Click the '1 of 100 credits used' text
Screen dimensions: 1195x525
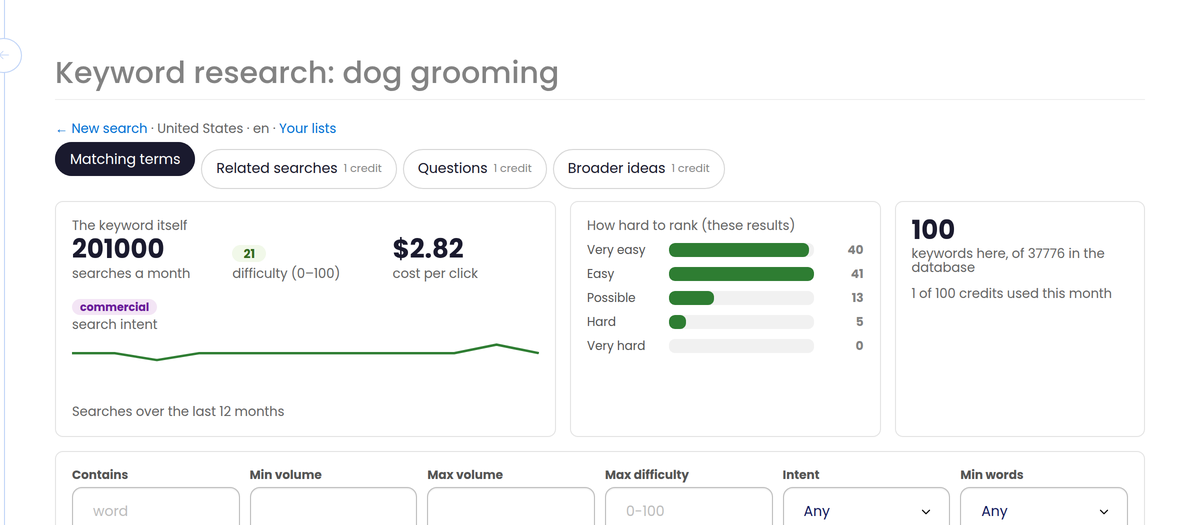[1011, 293]
